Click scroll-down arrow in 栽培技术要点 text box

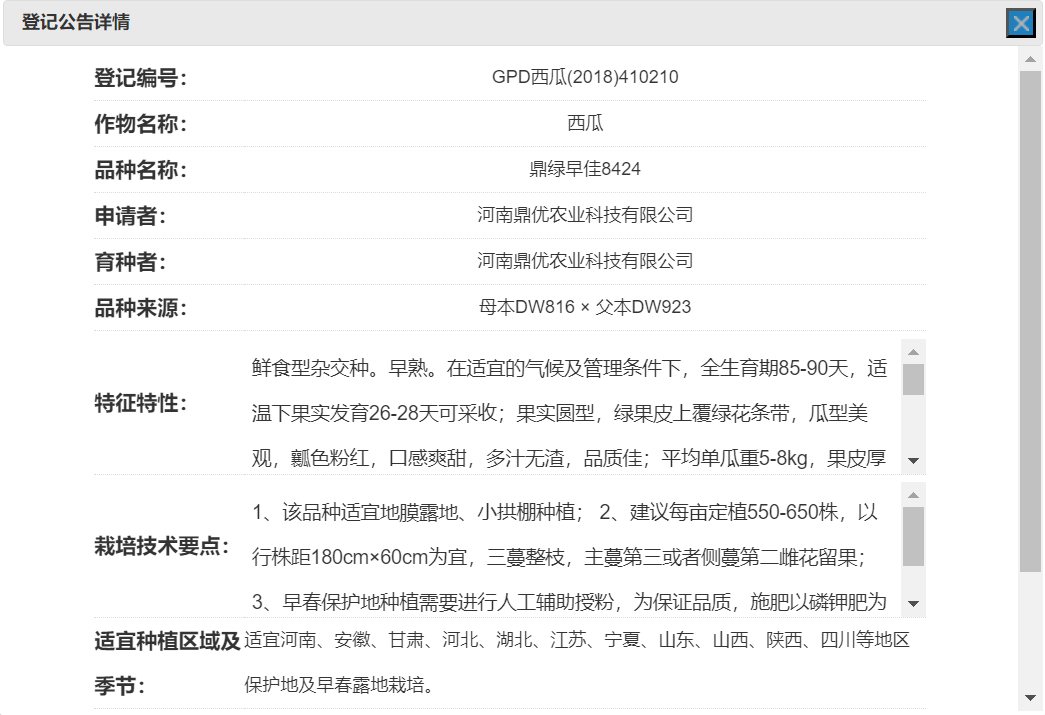914,604
